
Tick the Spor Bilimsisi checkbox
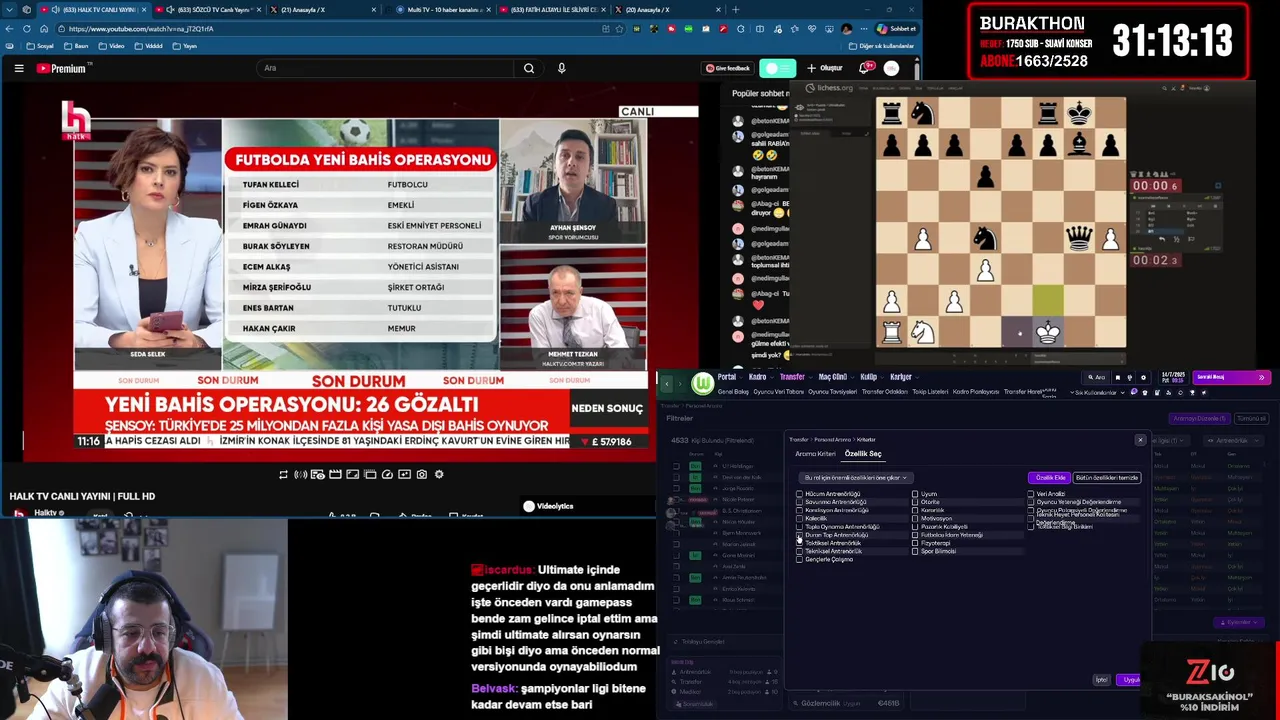pyautogui.click(x=915, y=551)
